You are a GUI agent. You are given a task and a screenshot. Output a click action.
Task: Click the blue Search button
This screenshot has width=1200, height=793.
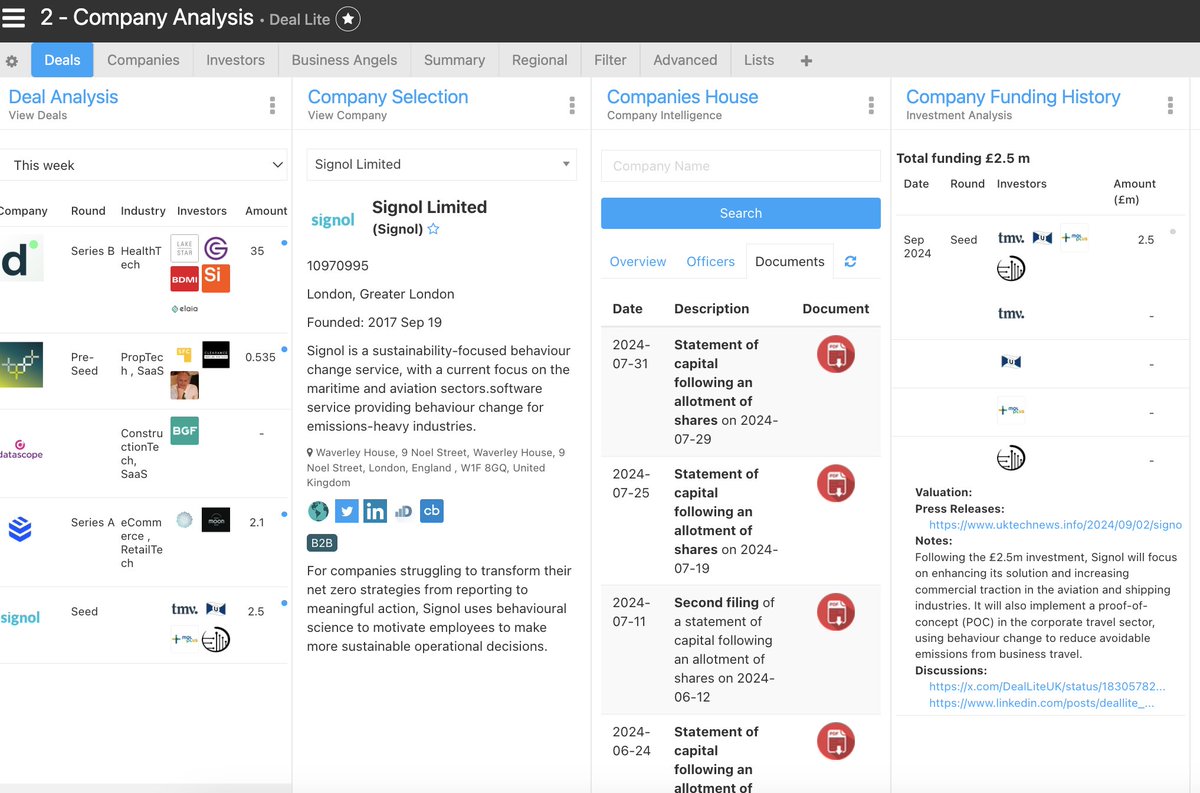pyautogui.click(x=741, y=213)
